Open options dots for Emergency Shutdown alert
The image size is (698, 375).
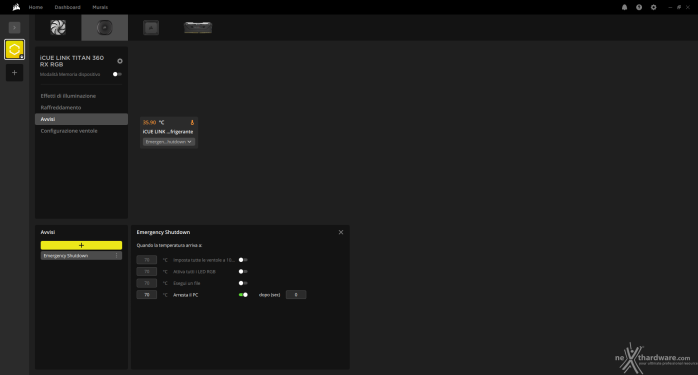click(x=117, y=256)
